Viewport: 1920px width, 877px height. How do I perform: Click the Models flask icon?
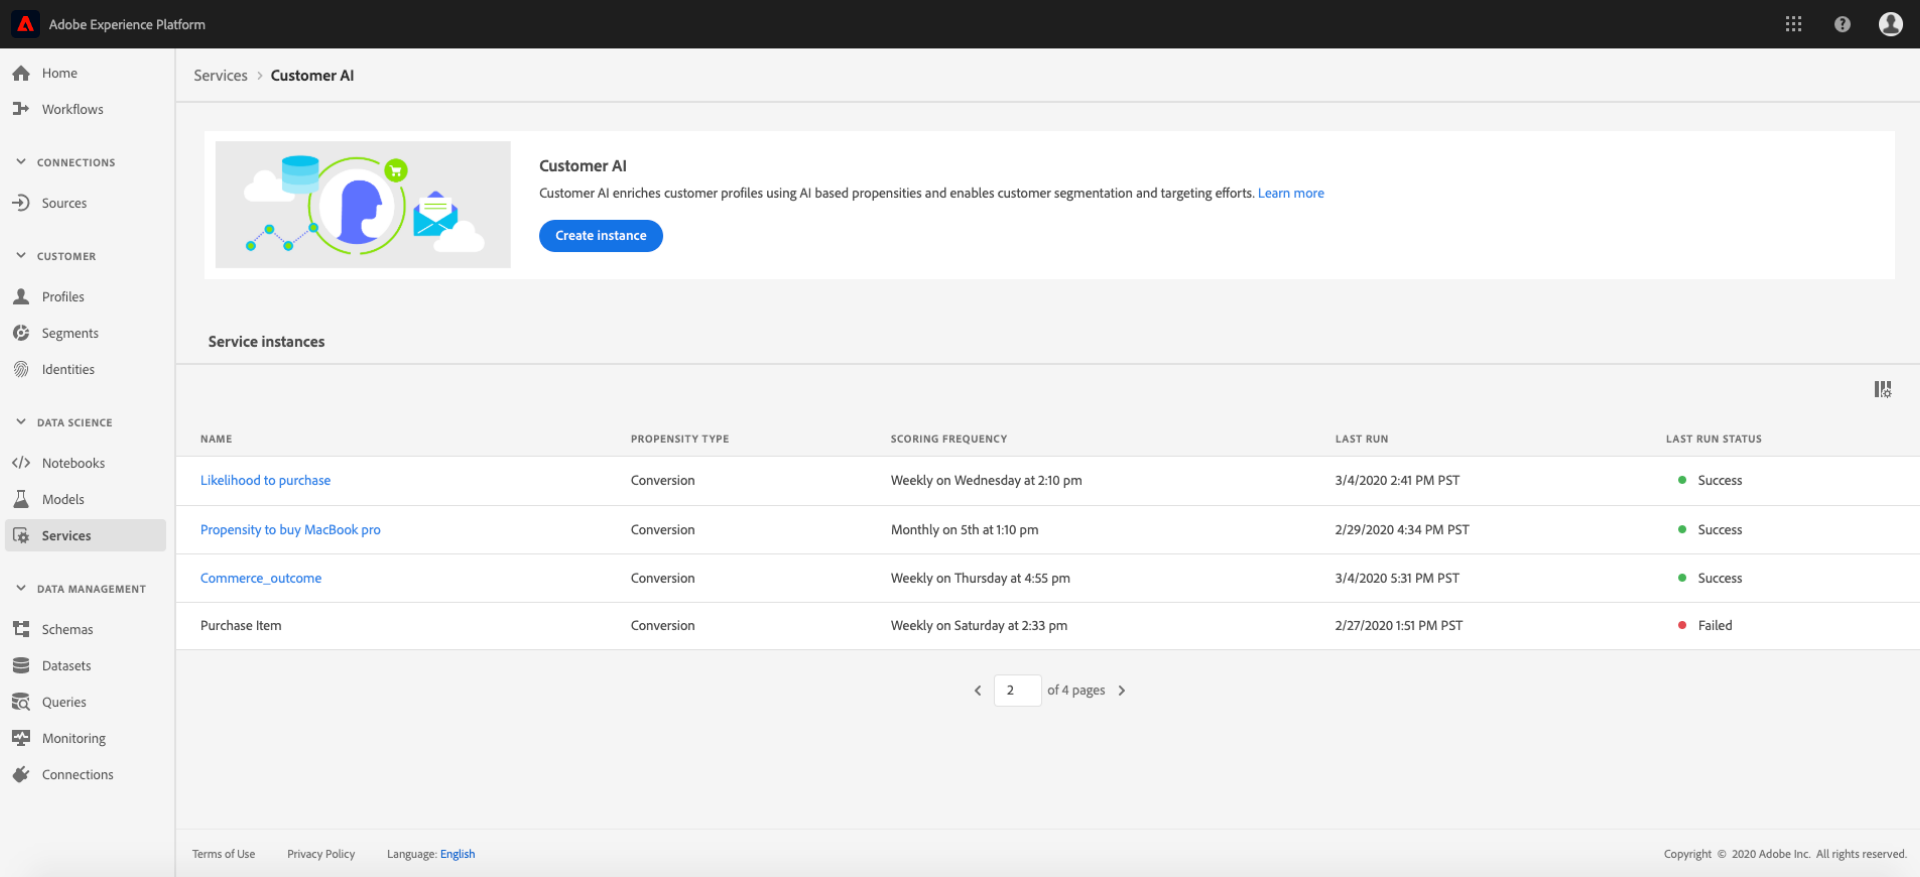click(21, 499)
